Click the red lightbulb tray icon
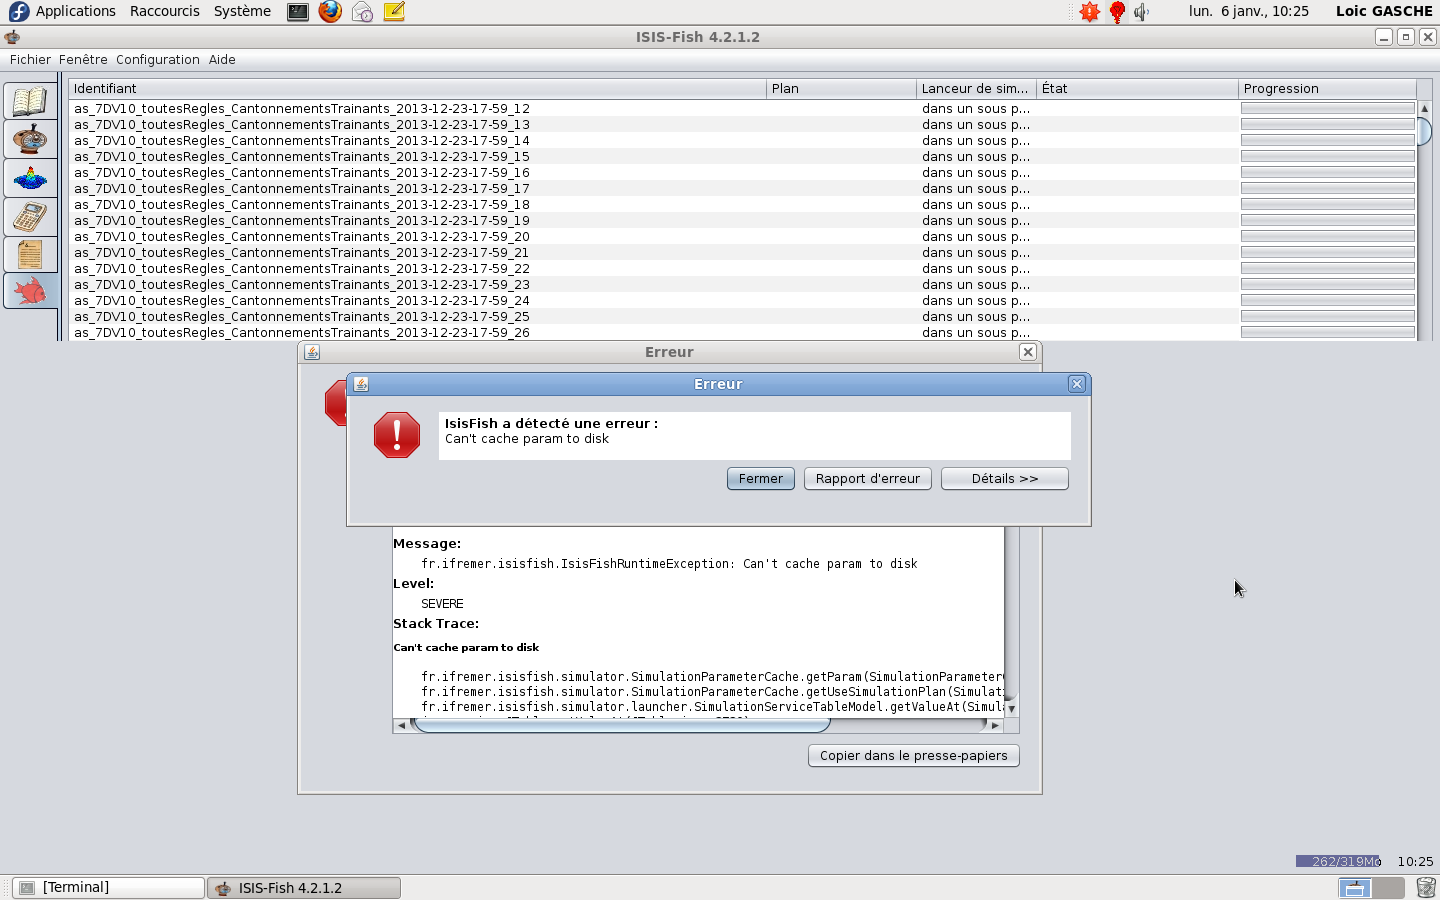1440x900 pixels. coord(1117,12)
